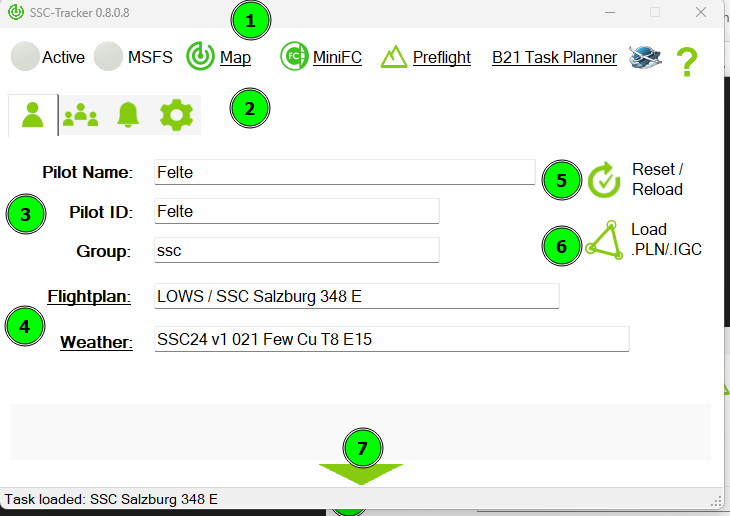Open the B21 Task Planner link
730x516 pixels.
pyautogui.click(x=554, y=58)
